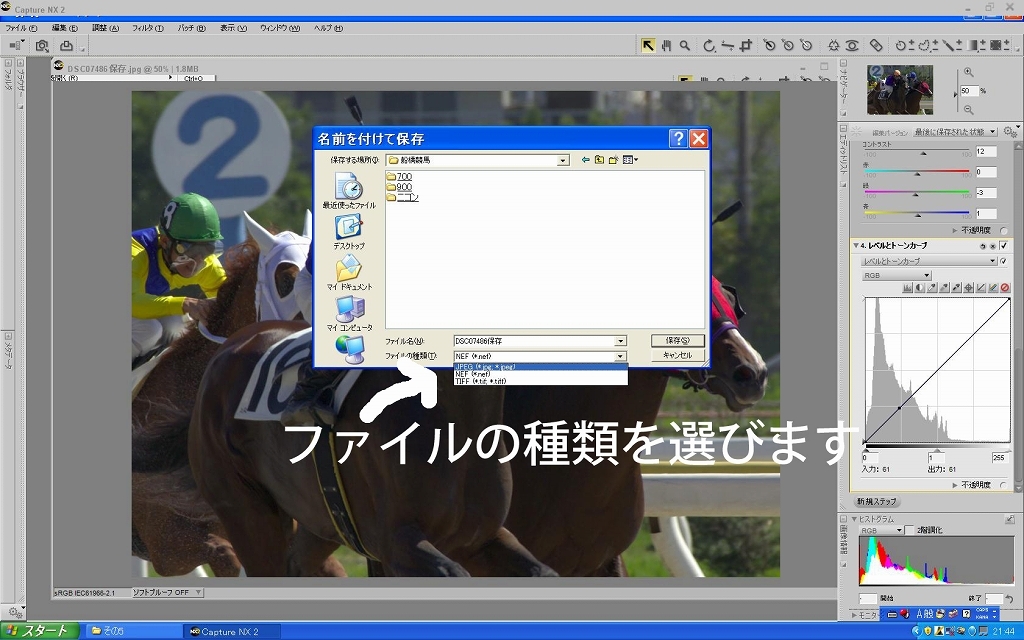Open the Levels & Curves adjustment type dropdown
Image resolution: width=1024 pixels, height=640 pixels.
point(929,261)
